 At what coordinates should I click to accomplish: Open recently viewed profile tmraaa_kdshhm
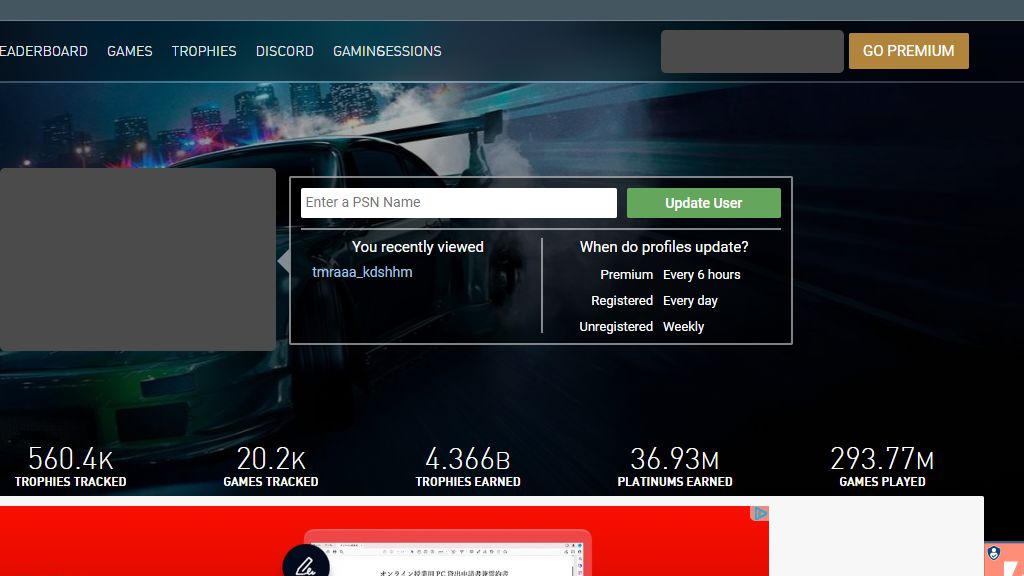click(x=362, y=272)
